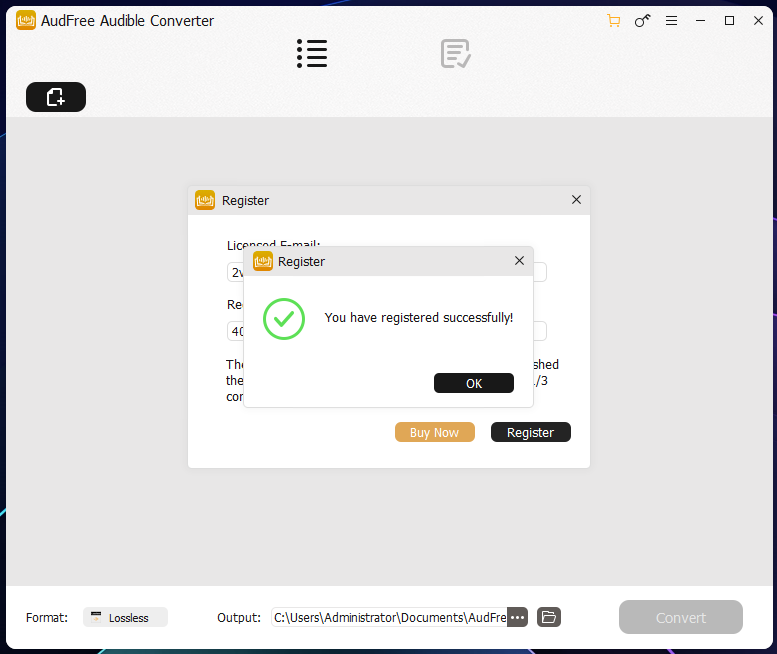This screenshot has width=777, height=654.
Task: Close the outer Register window
Action: [576, 200]
